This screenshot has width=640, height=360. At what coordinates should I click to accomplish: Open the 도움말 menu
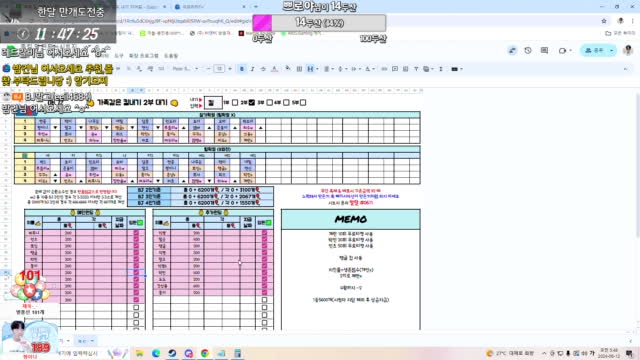171,56
